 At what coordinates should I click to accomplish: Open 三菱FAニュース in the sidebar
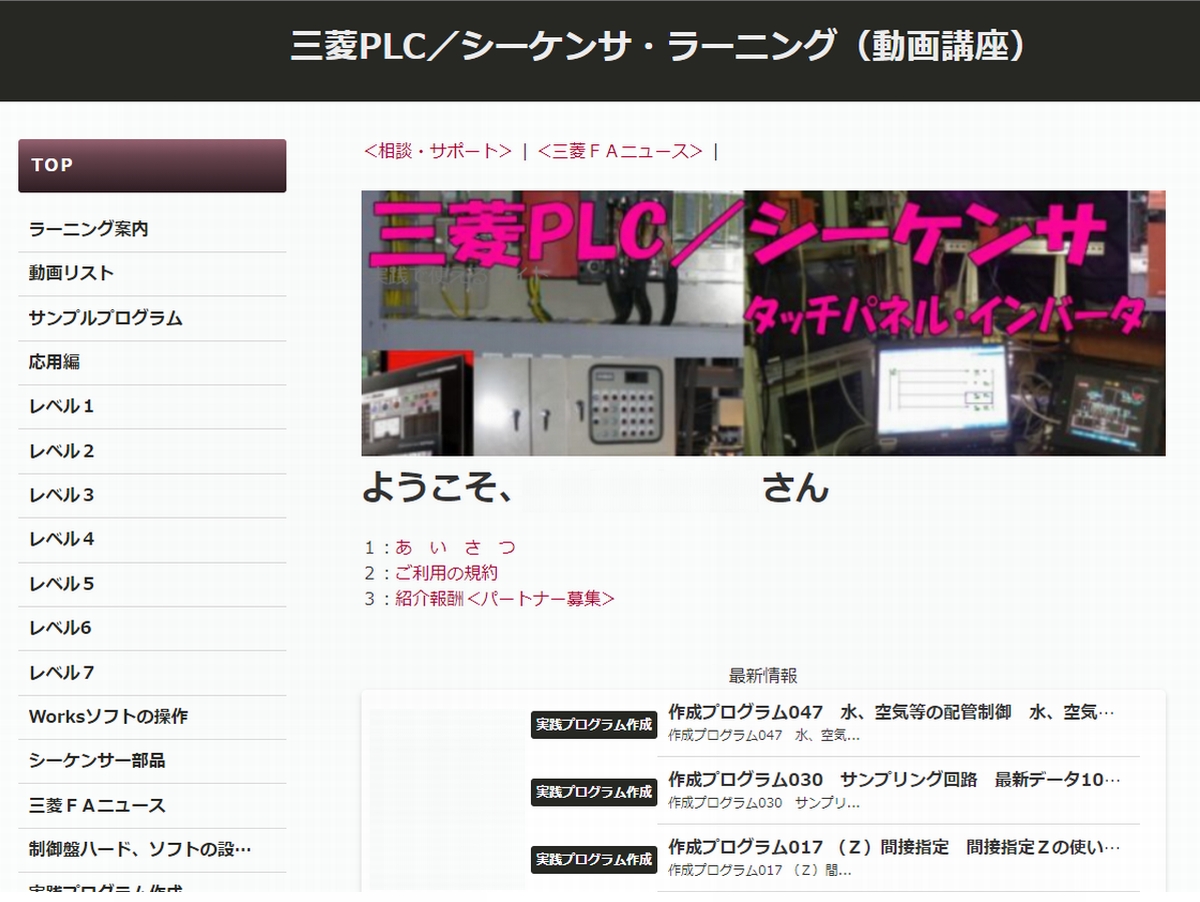pos(152,805)
